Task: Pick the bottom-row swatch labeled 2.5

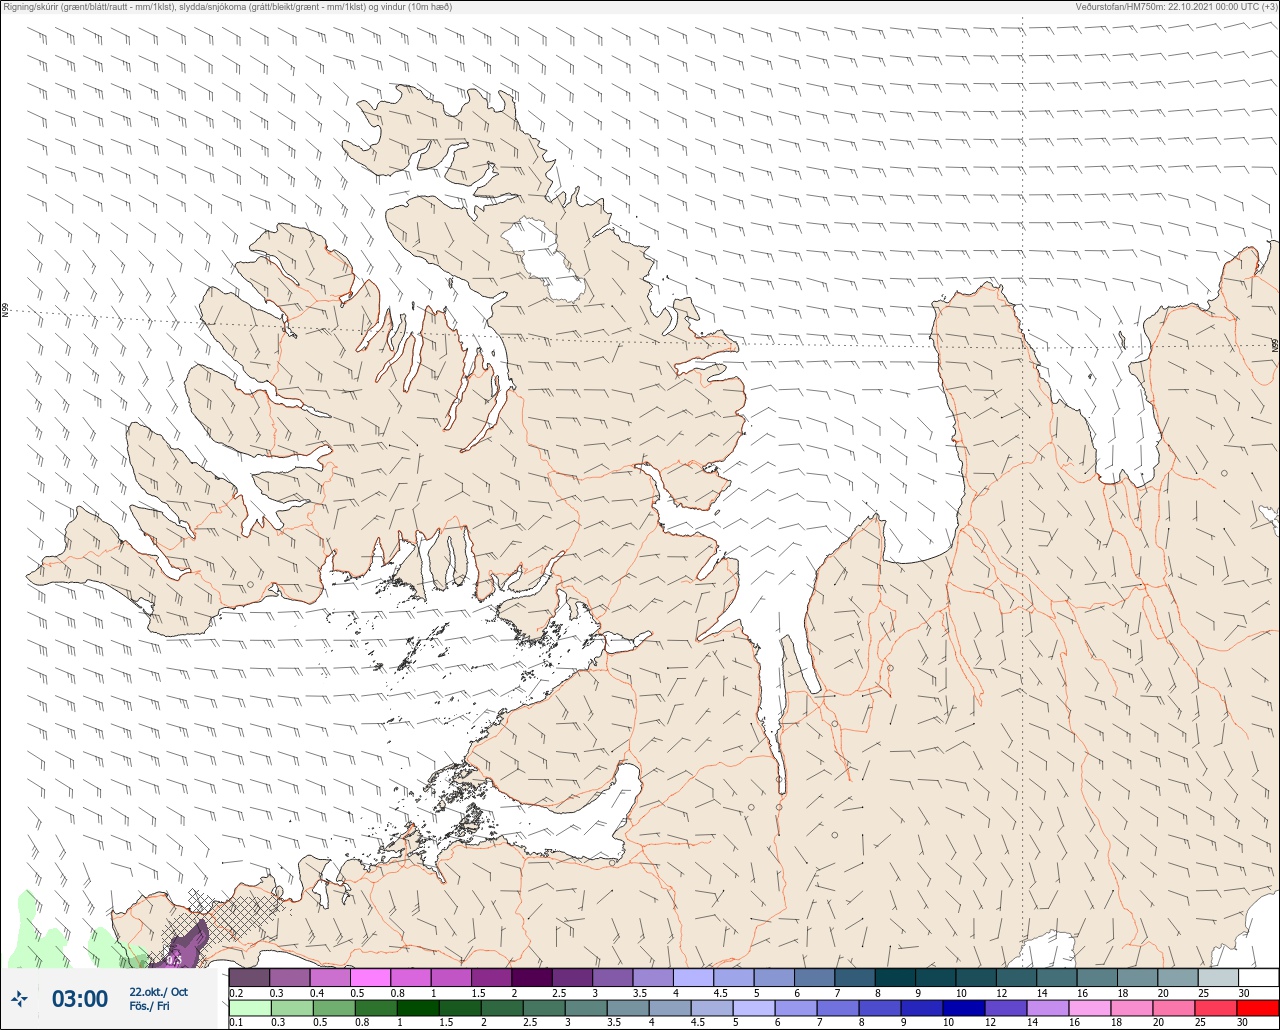Action: coord(544,1008)
